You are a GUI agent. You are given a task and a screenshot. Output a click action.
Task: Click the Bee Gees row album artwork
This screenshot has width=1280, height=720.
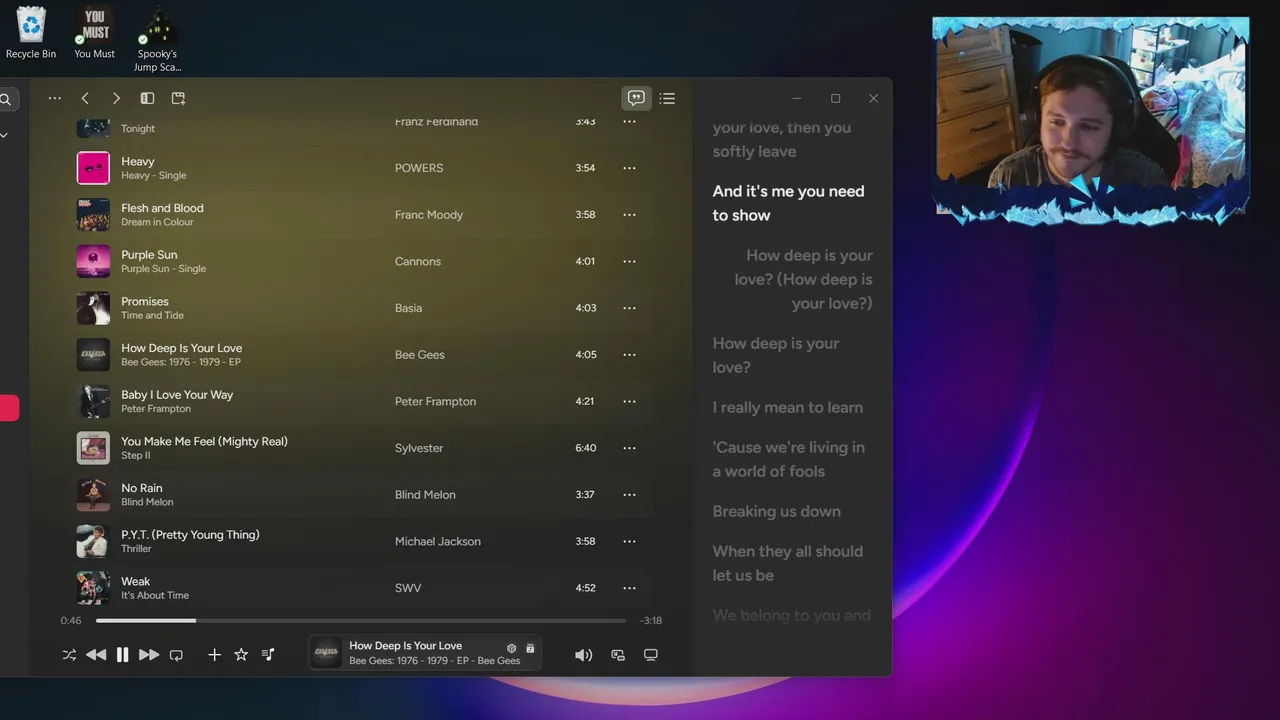(93, 355)
